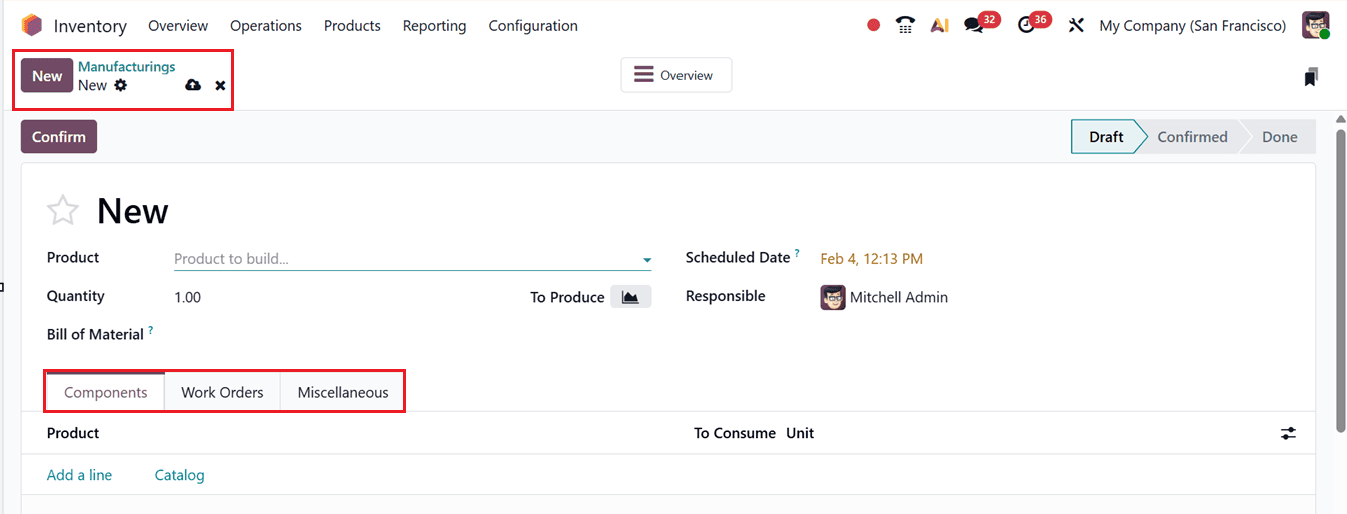Click the red recording indicator icon

tap(874, 26)
